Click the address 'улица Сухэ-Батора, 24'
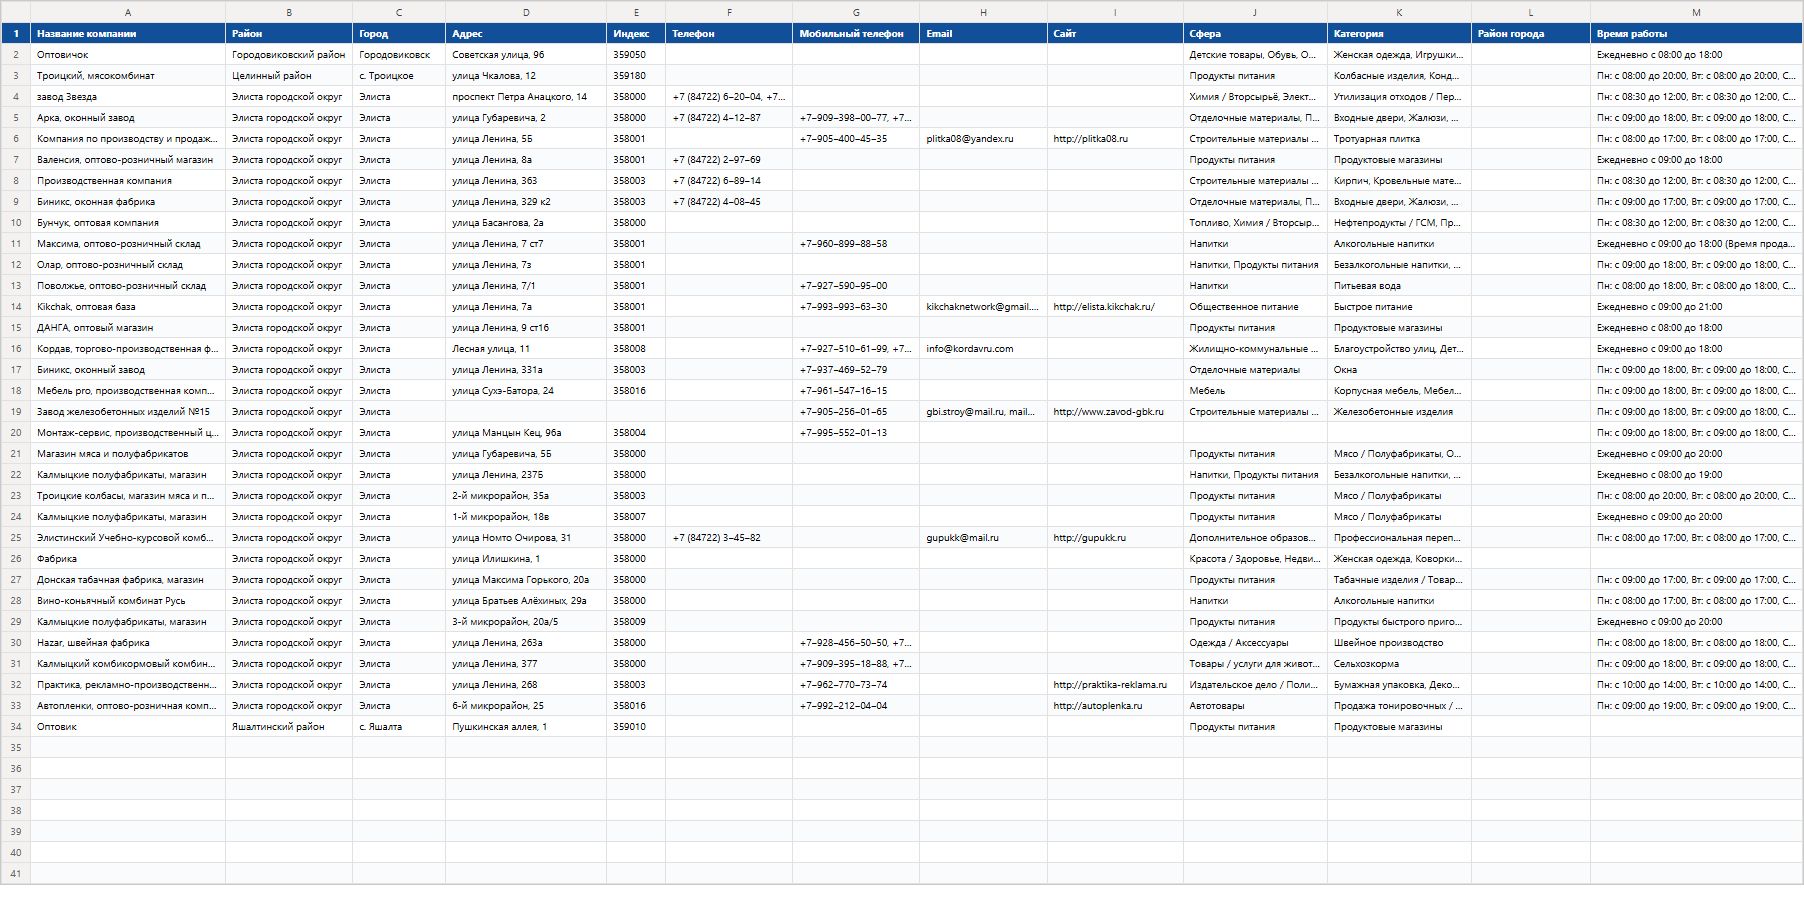The image size is (1804, 902). (x=526, y=391)
